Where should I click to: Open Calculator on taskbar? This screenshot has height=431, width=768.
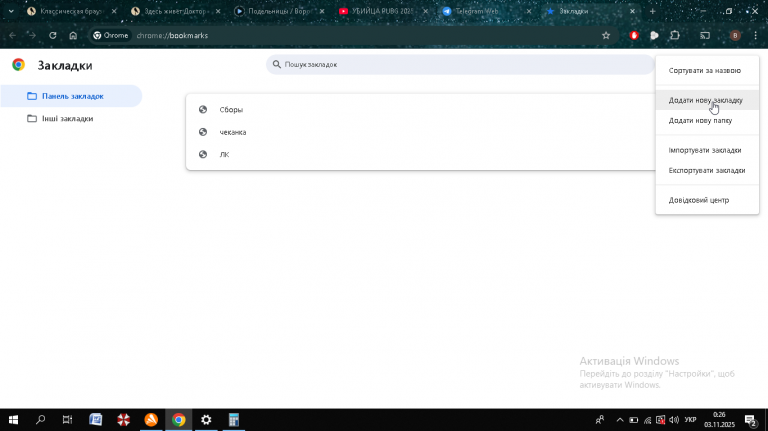click(x=234, y=420)
